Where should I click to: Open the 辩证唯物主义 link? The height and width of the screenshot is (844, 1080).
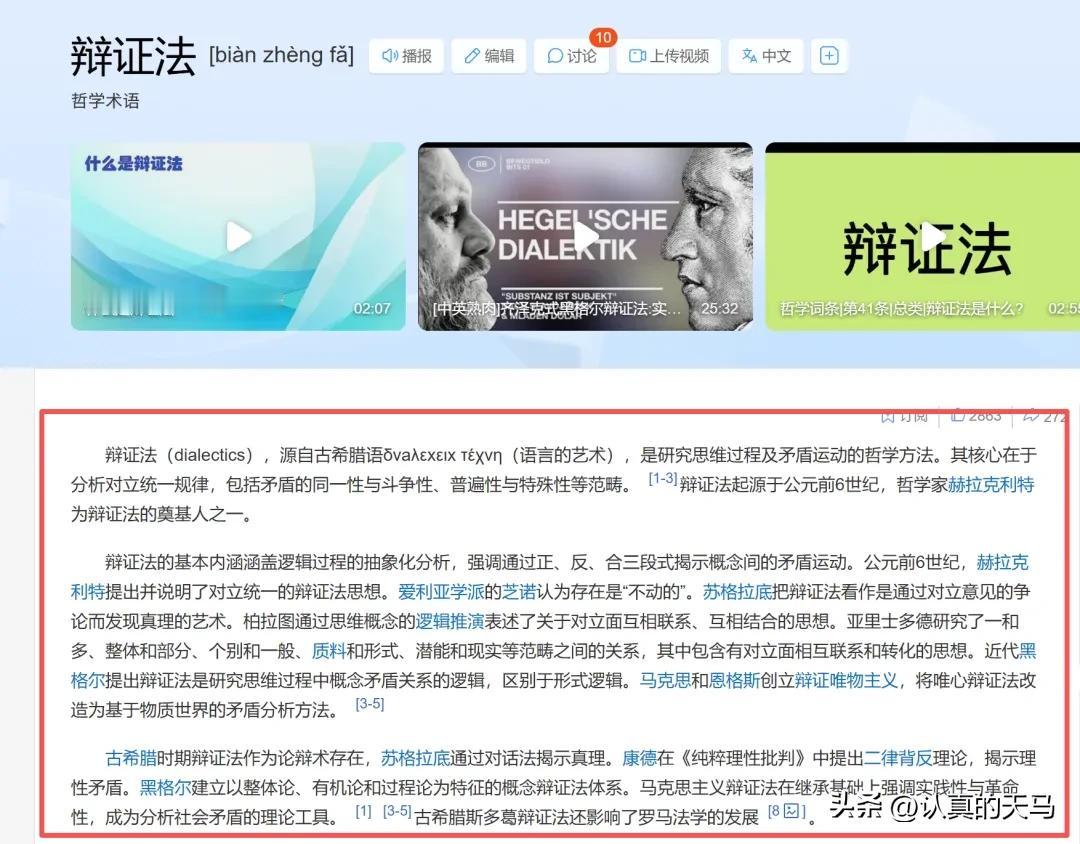pos(847,681)
